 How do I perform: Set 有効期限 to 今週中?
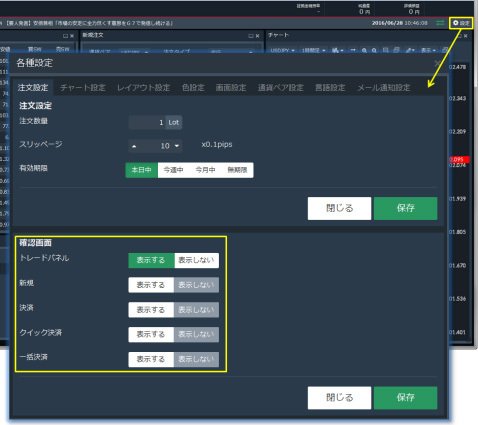point(173,170)
